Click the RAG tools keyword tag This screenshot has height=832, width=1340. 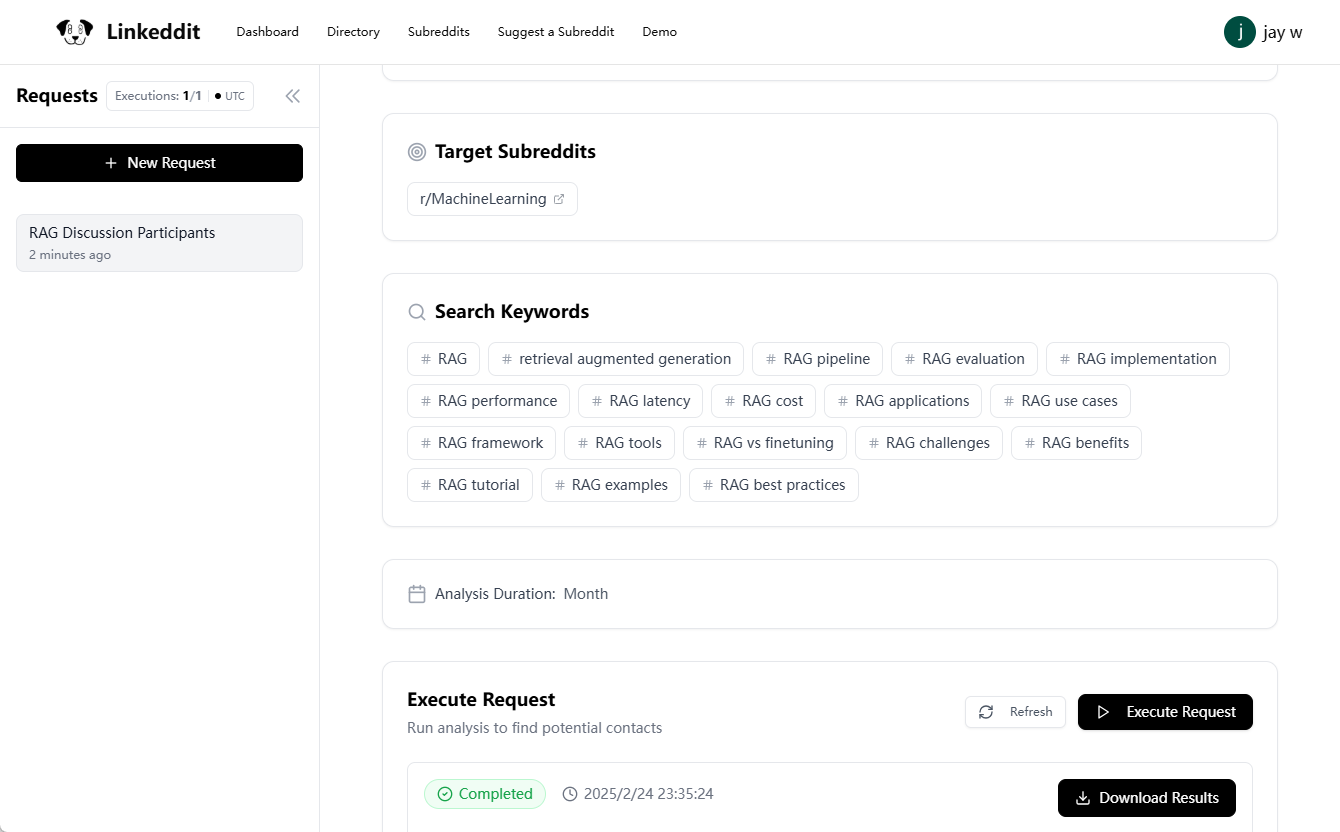[x=619, y=443]
